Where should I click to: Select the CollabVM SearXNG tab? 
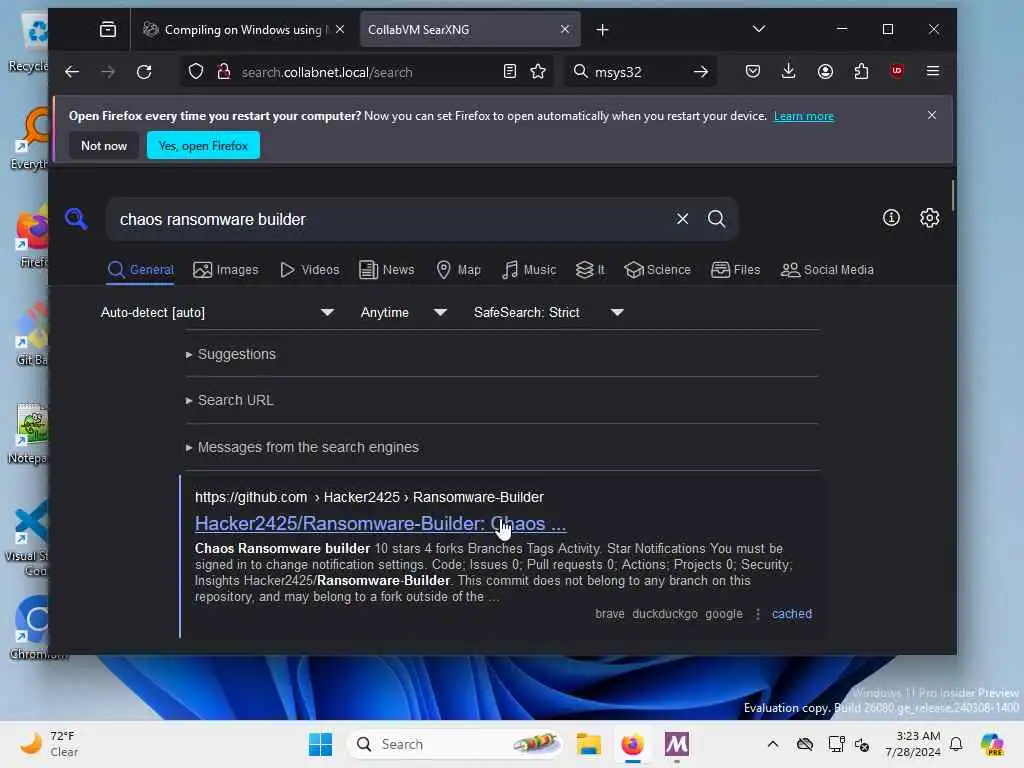(470, 29)
